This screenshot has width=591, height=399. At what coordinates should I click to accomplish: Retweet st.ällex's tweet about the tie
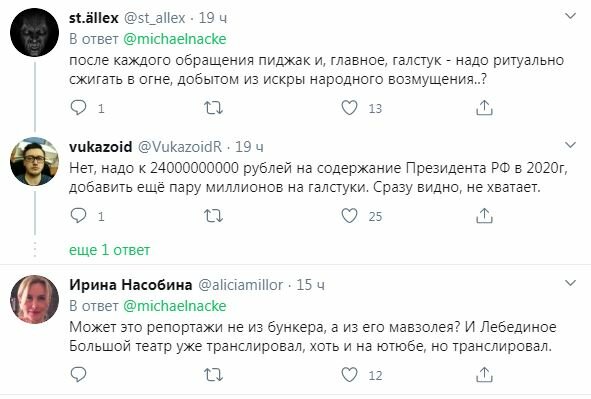click(x=213, y=108)
